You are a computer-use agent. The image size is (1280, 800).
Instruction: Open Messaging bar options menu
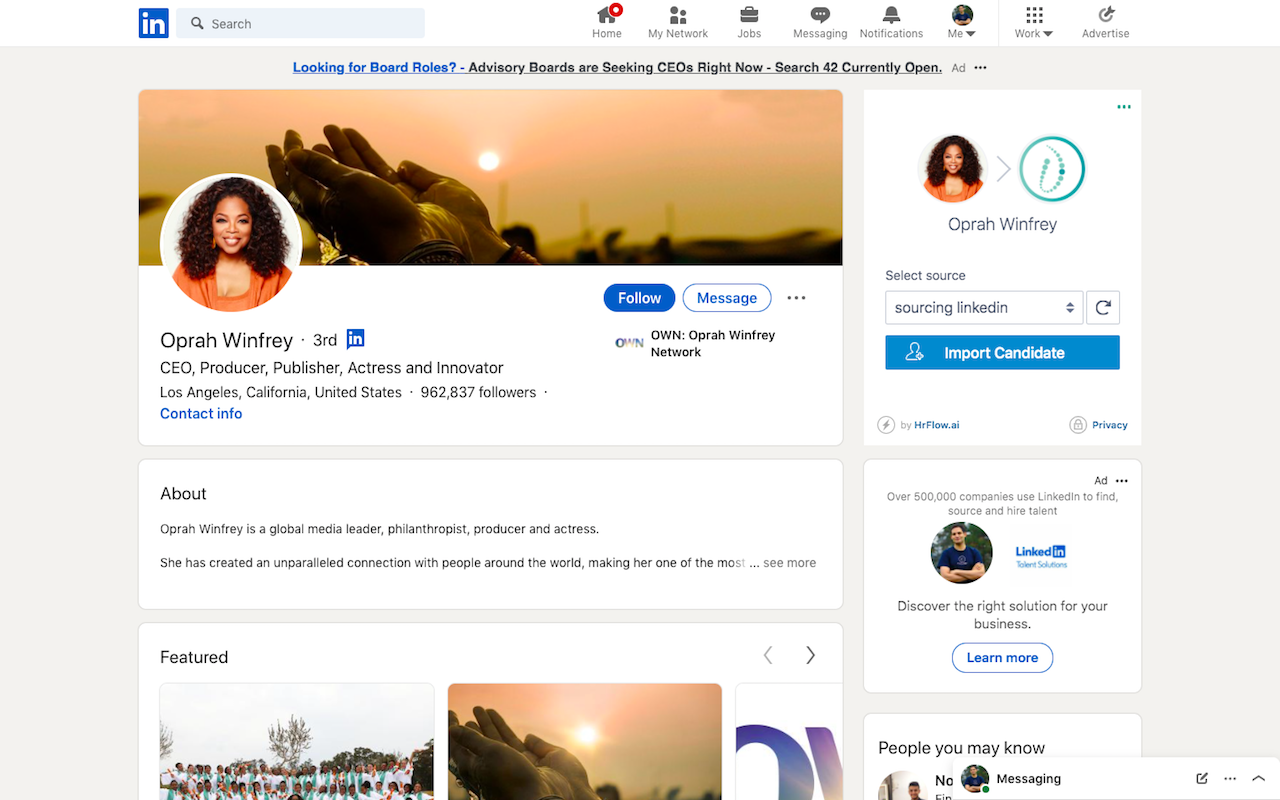[x=1230, y=779]
